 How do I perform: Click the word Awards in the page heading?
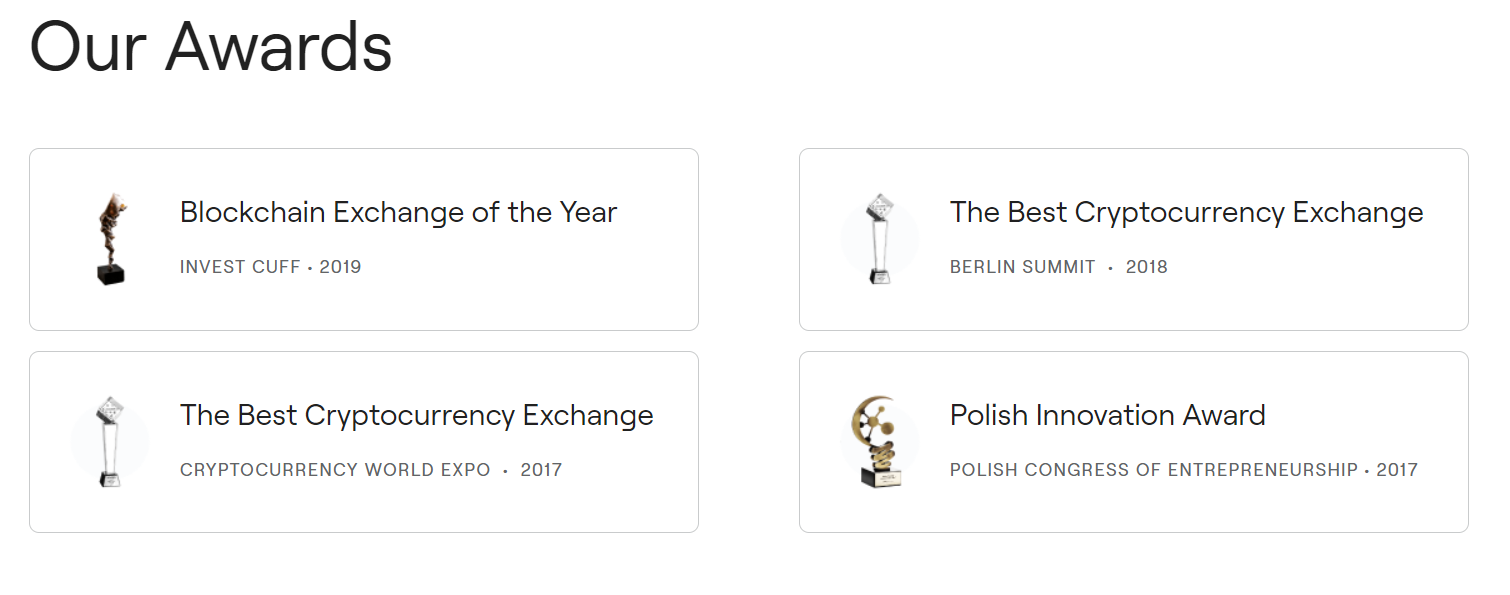279,47
